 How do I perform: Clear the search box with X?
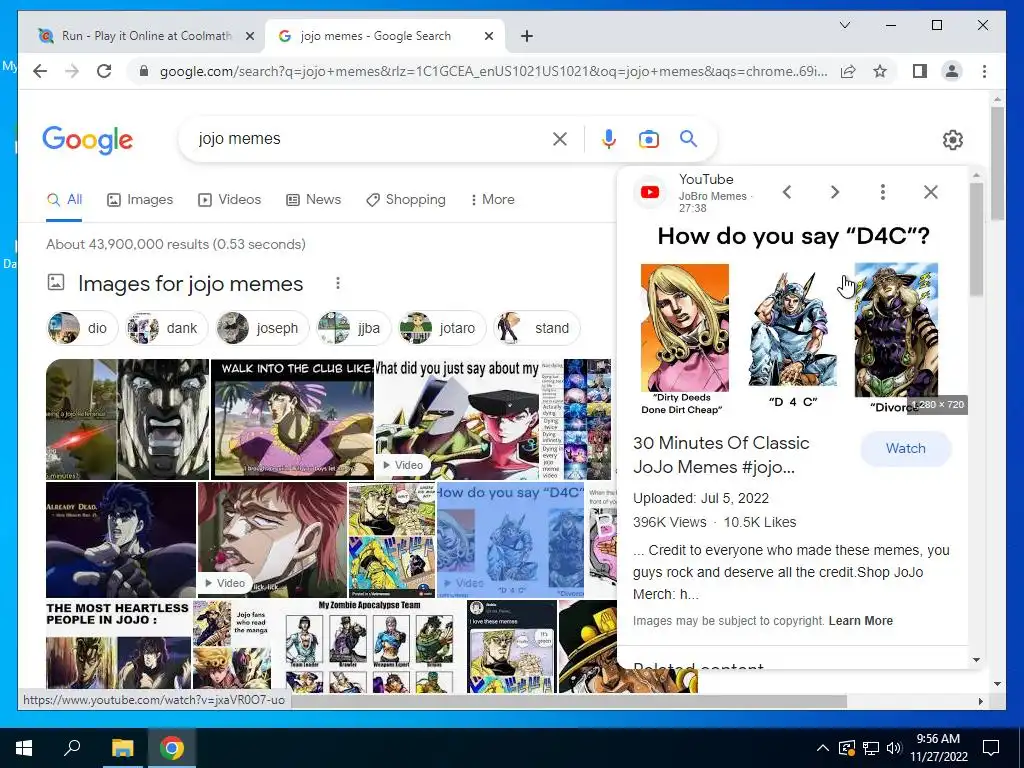click(560, 138)
